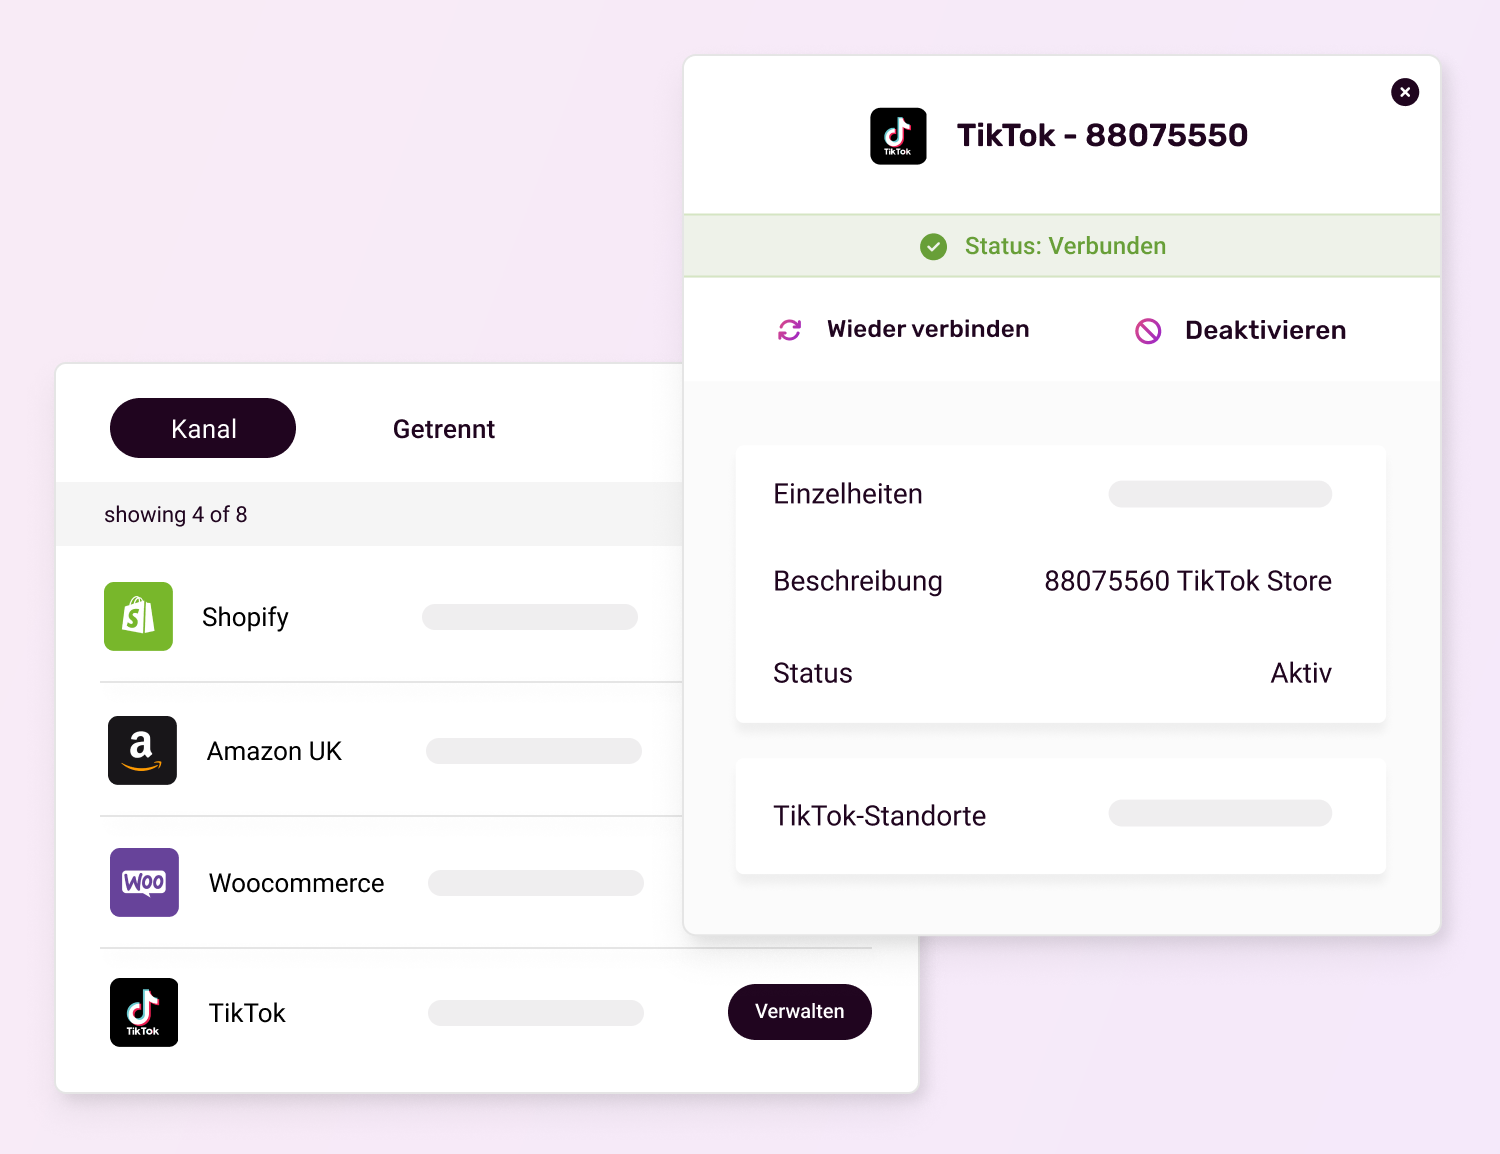
Task: Click the green connected checkmark icon
Action: point(933,246)
